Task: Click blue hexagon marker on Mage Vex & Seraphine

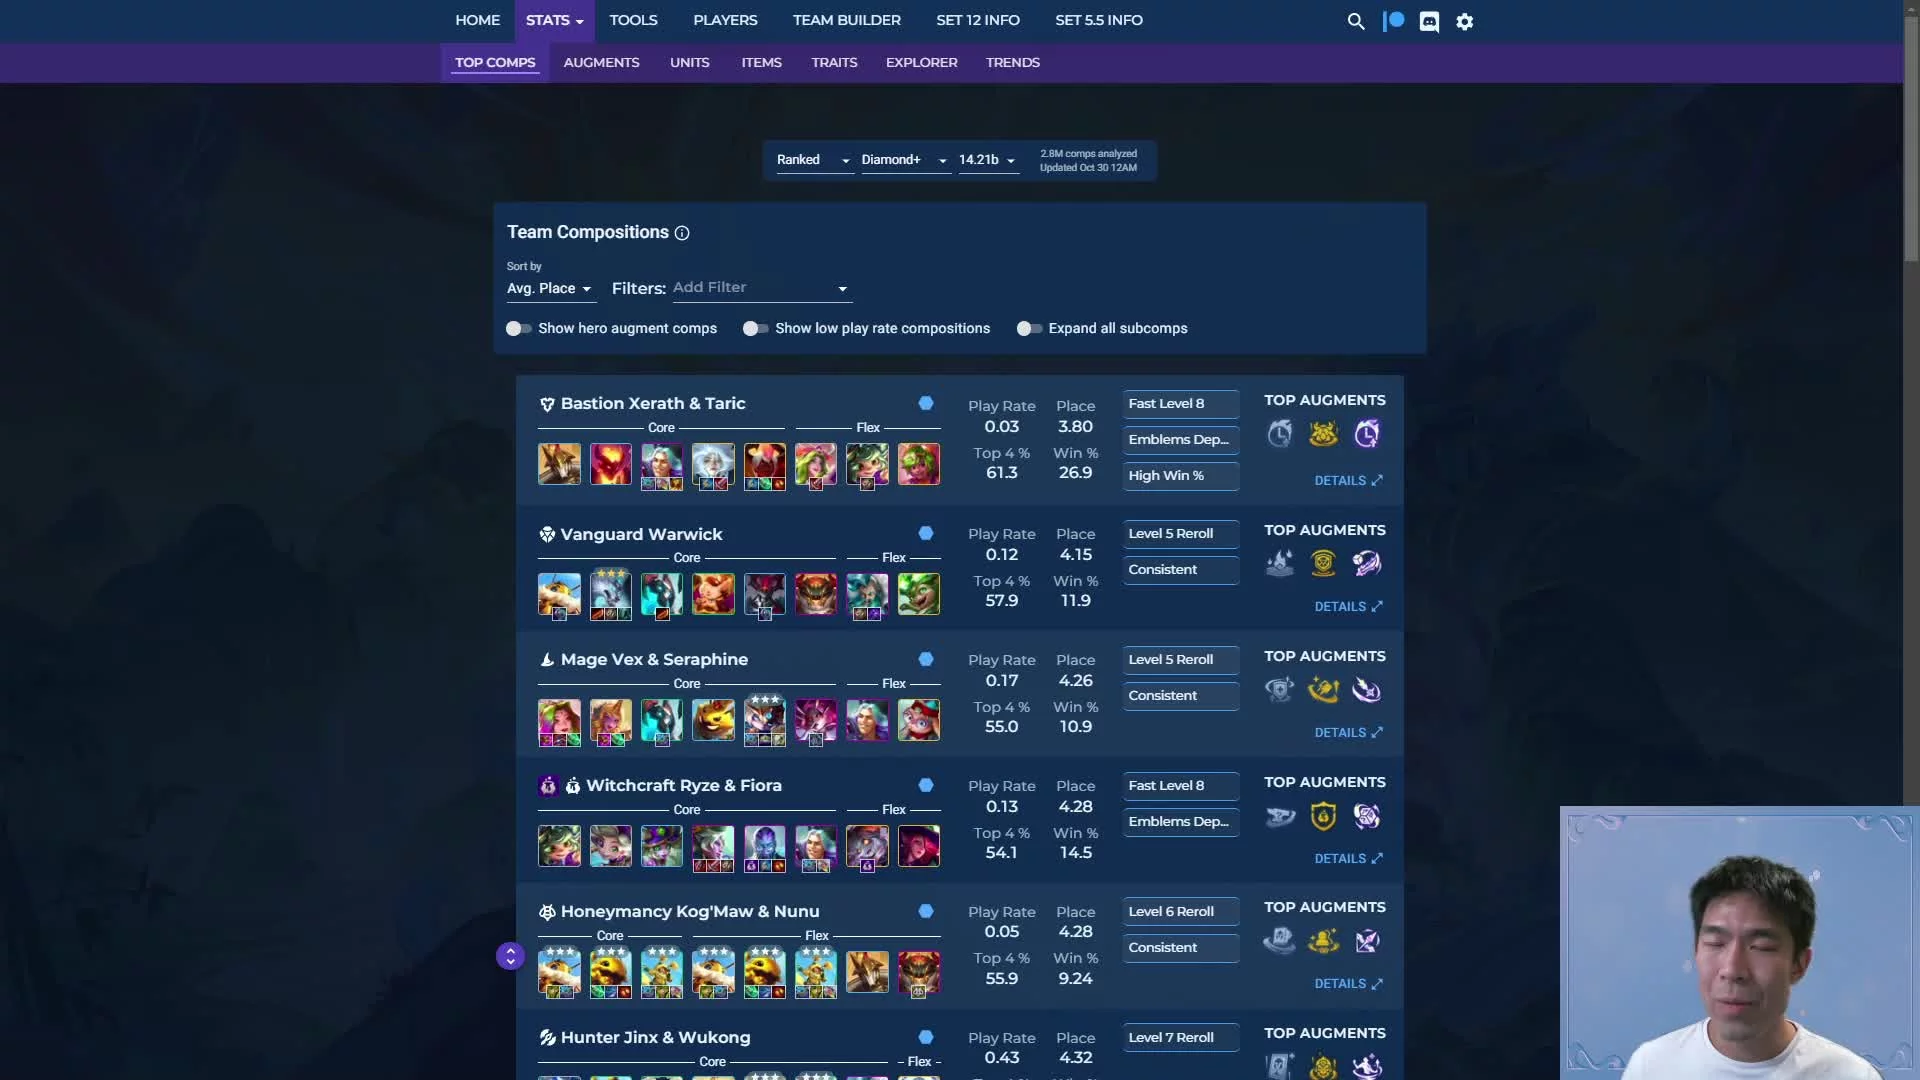Action: point(926,659)
